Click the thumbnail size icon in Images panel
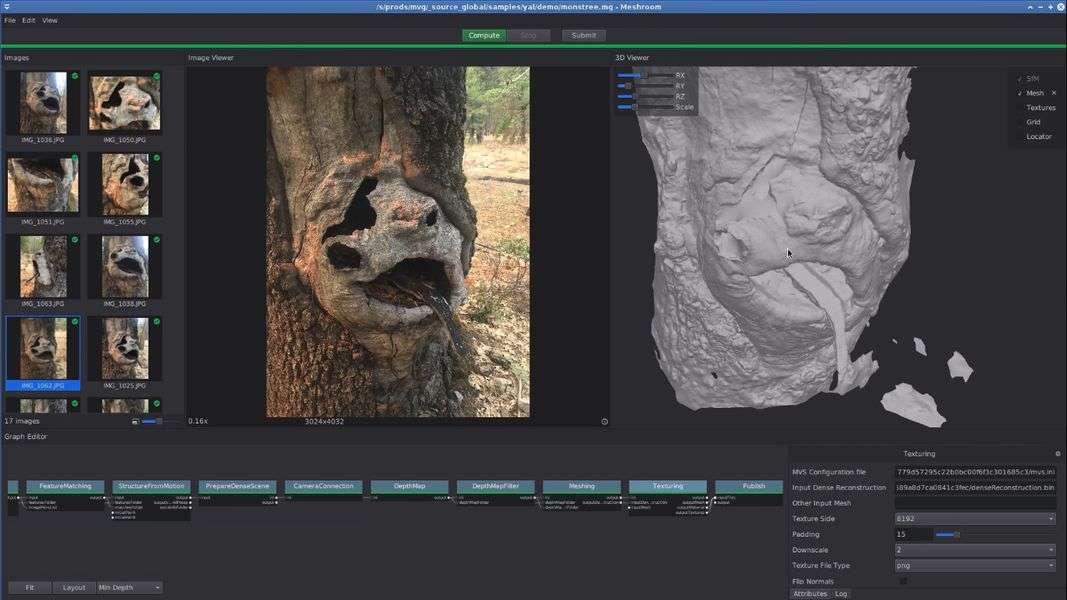 (136, 422)
